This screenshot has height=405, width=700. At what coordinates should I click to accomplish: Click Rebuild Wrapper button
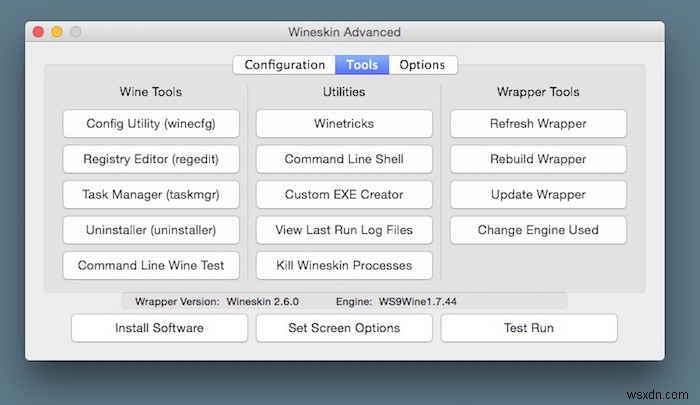[x=538, y=159]
